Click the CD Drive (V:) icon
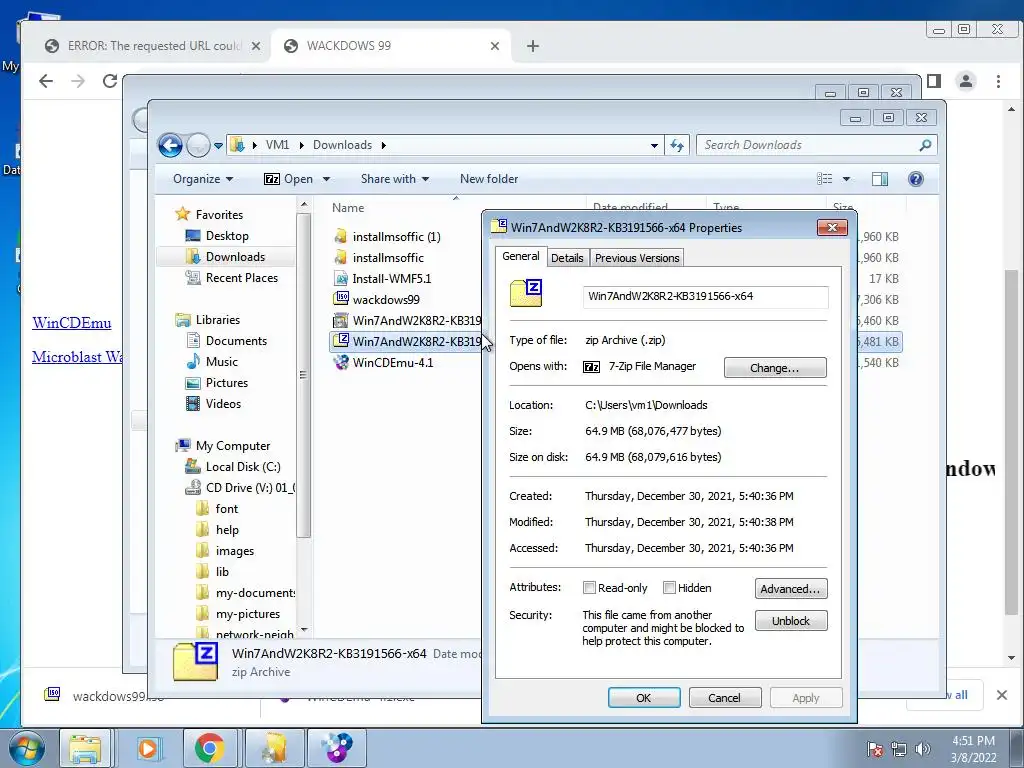The image size is (1024, 768). point(193,488)
